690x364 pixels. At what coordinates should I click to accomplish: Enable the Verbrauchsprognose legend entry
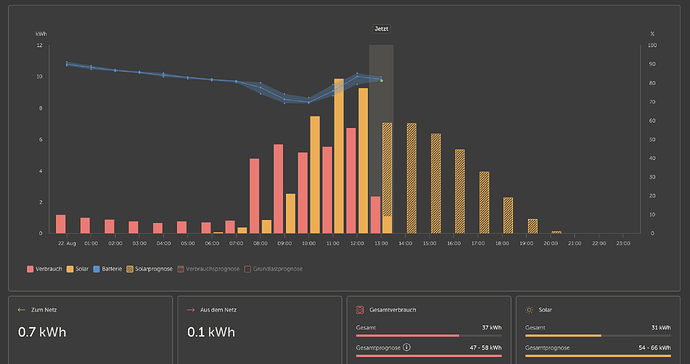(x=208, y=269)
